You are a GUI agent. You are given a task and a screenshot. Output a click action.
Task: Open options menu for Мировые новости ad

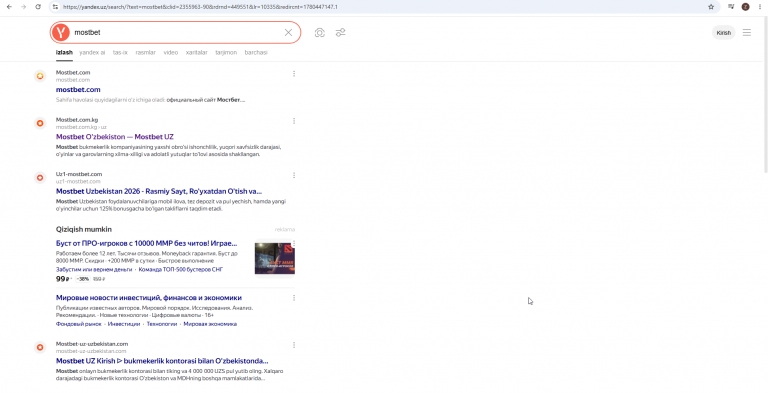pyautogui.click(x=294, y=297)
